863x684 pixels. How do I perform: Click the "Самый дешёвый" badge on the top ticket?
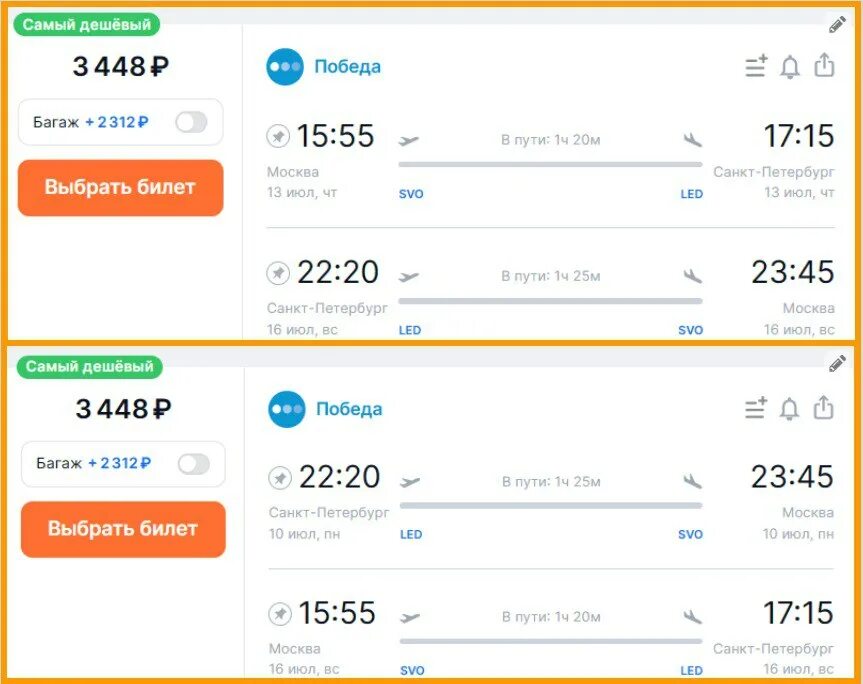click(x=87, y=25)
